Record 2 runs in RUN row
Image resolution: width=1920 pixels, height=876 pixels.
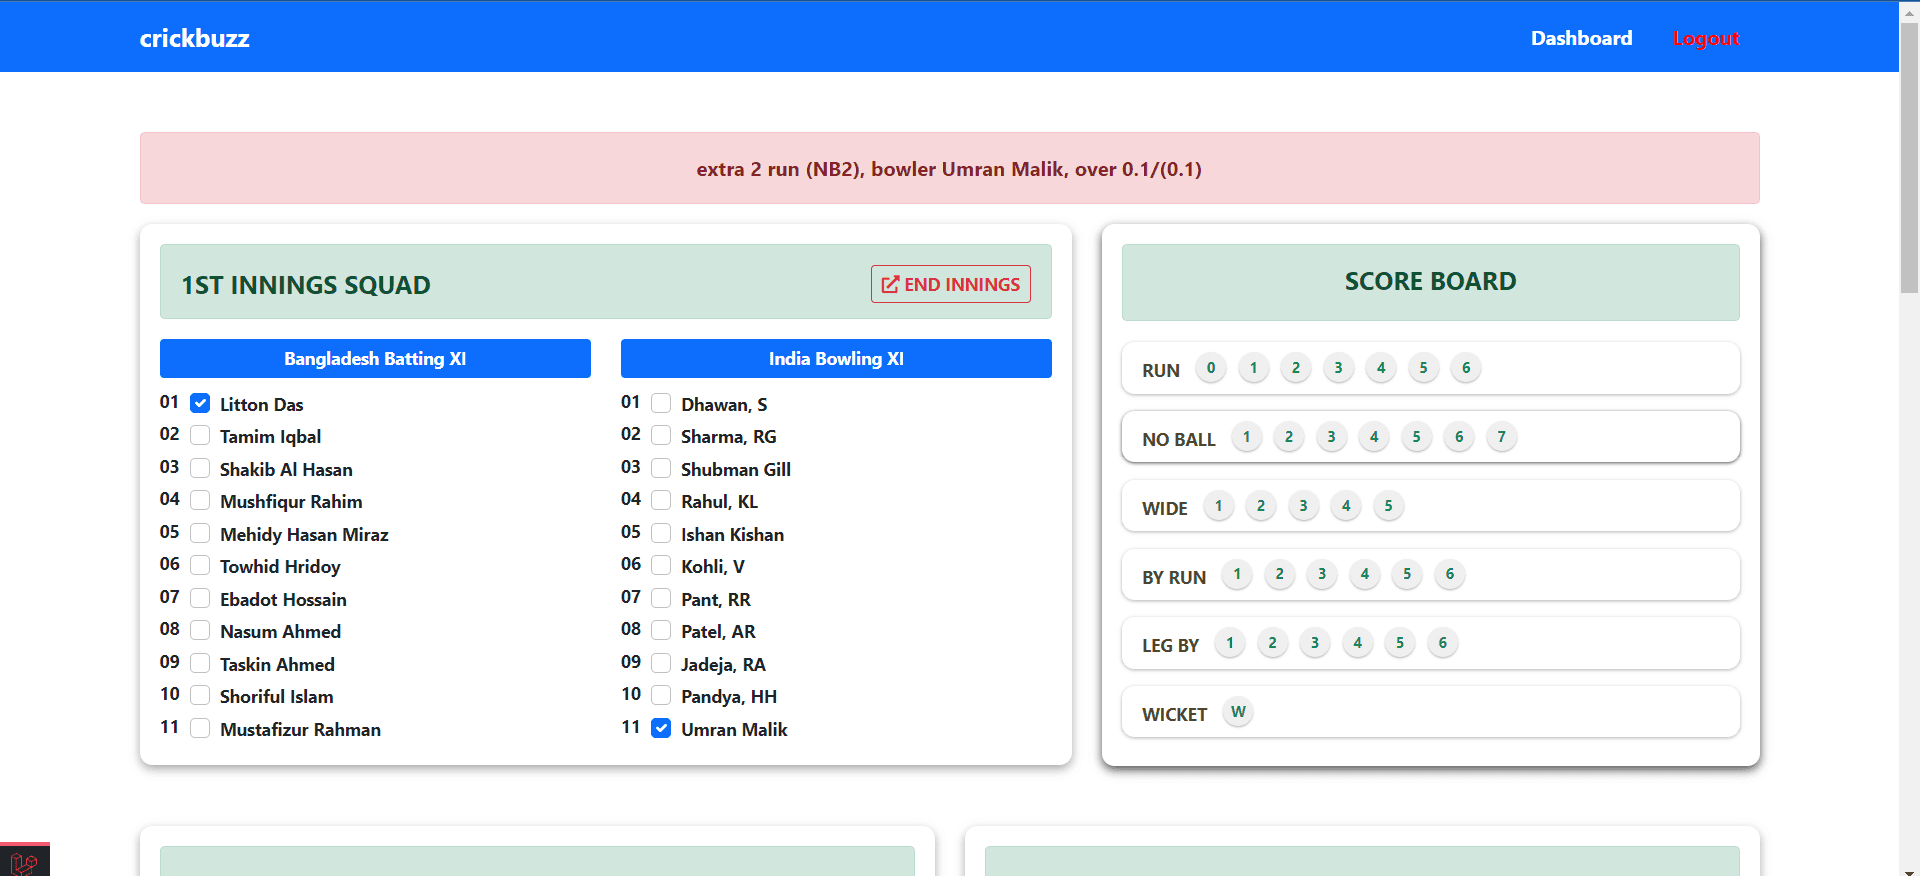coord(1296,368)
